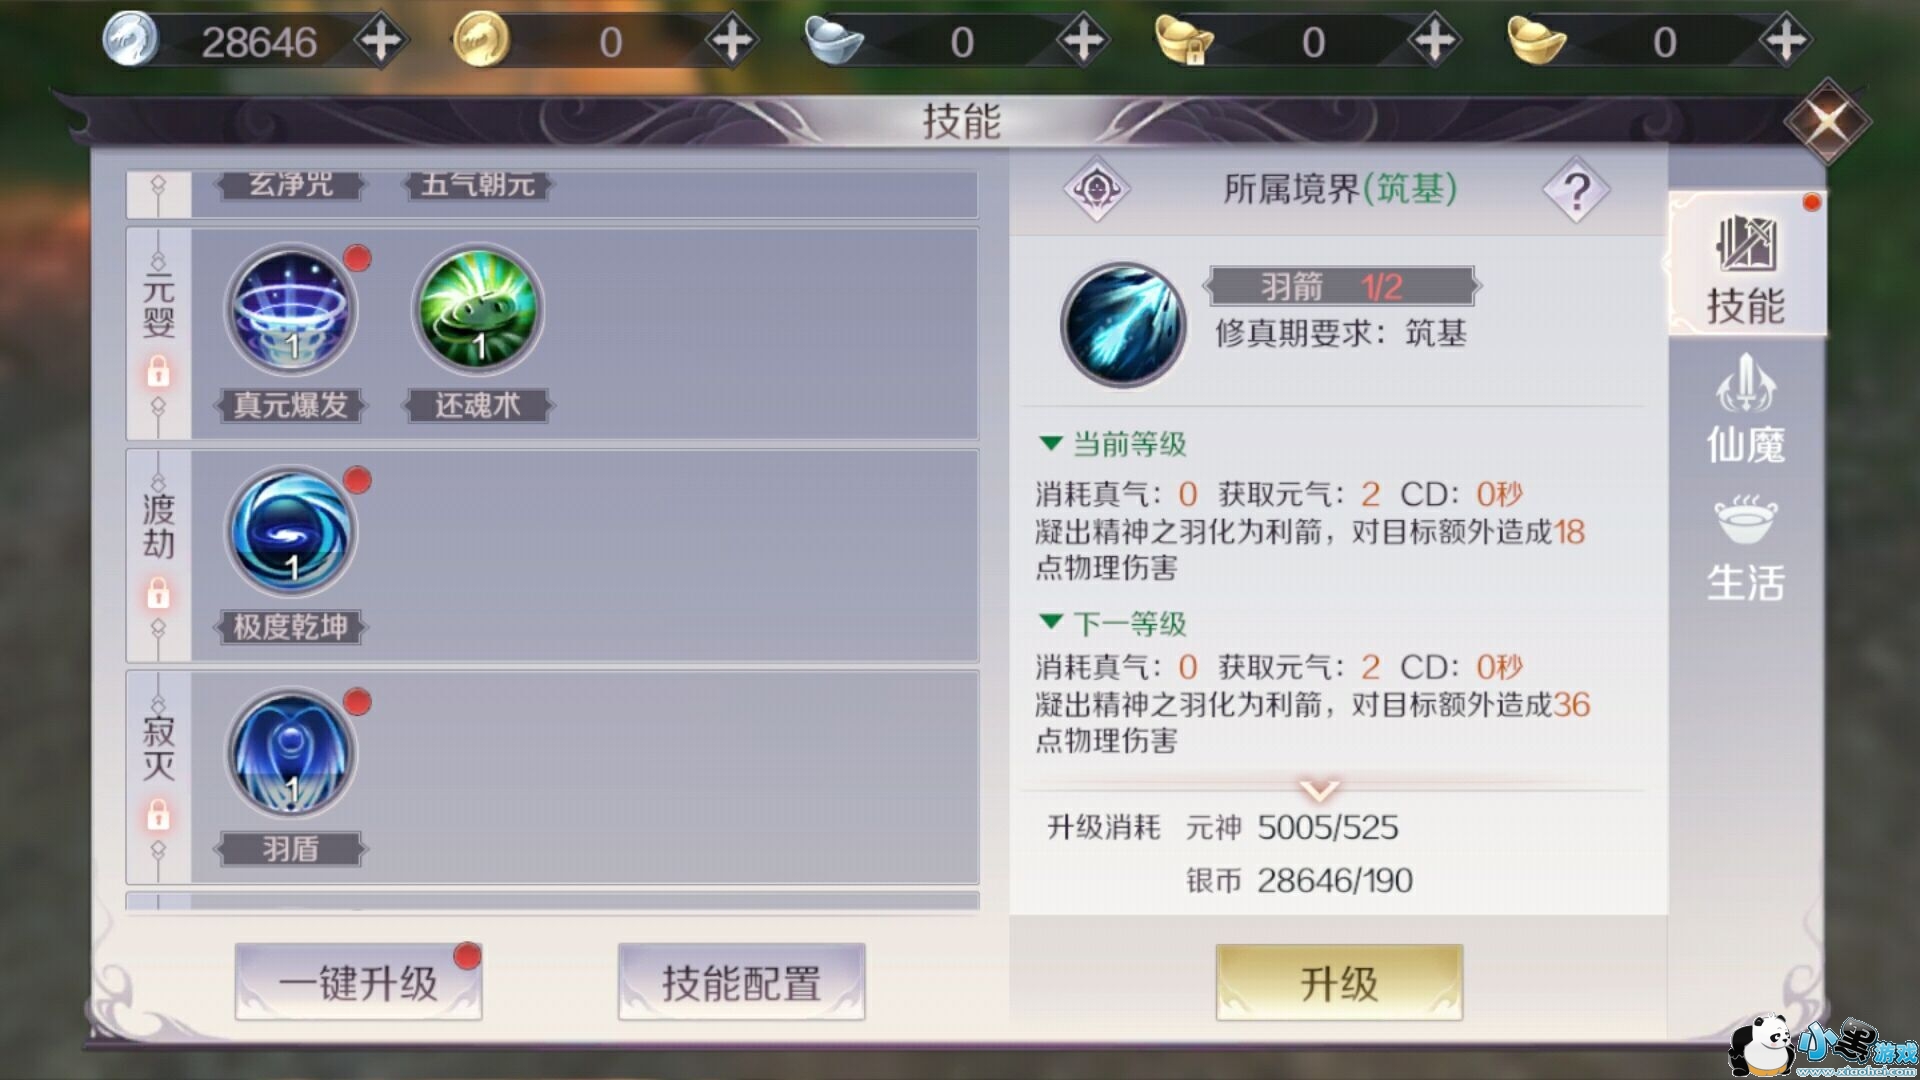1920x1080 pixels.
Task: Click the 一键升级 button
Action: point(358,983)
